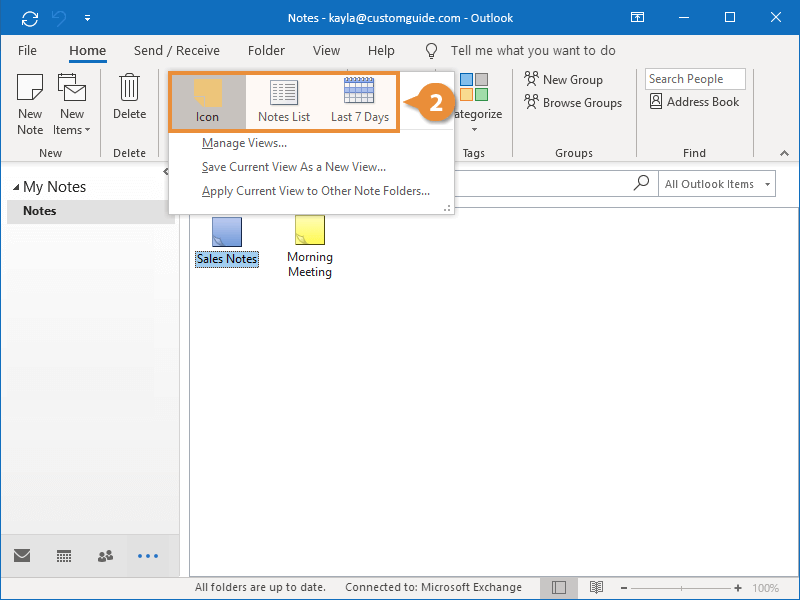Click the Undo icon in title bar
This screenshot has width=800, height=600.
(x=59, y=18)
